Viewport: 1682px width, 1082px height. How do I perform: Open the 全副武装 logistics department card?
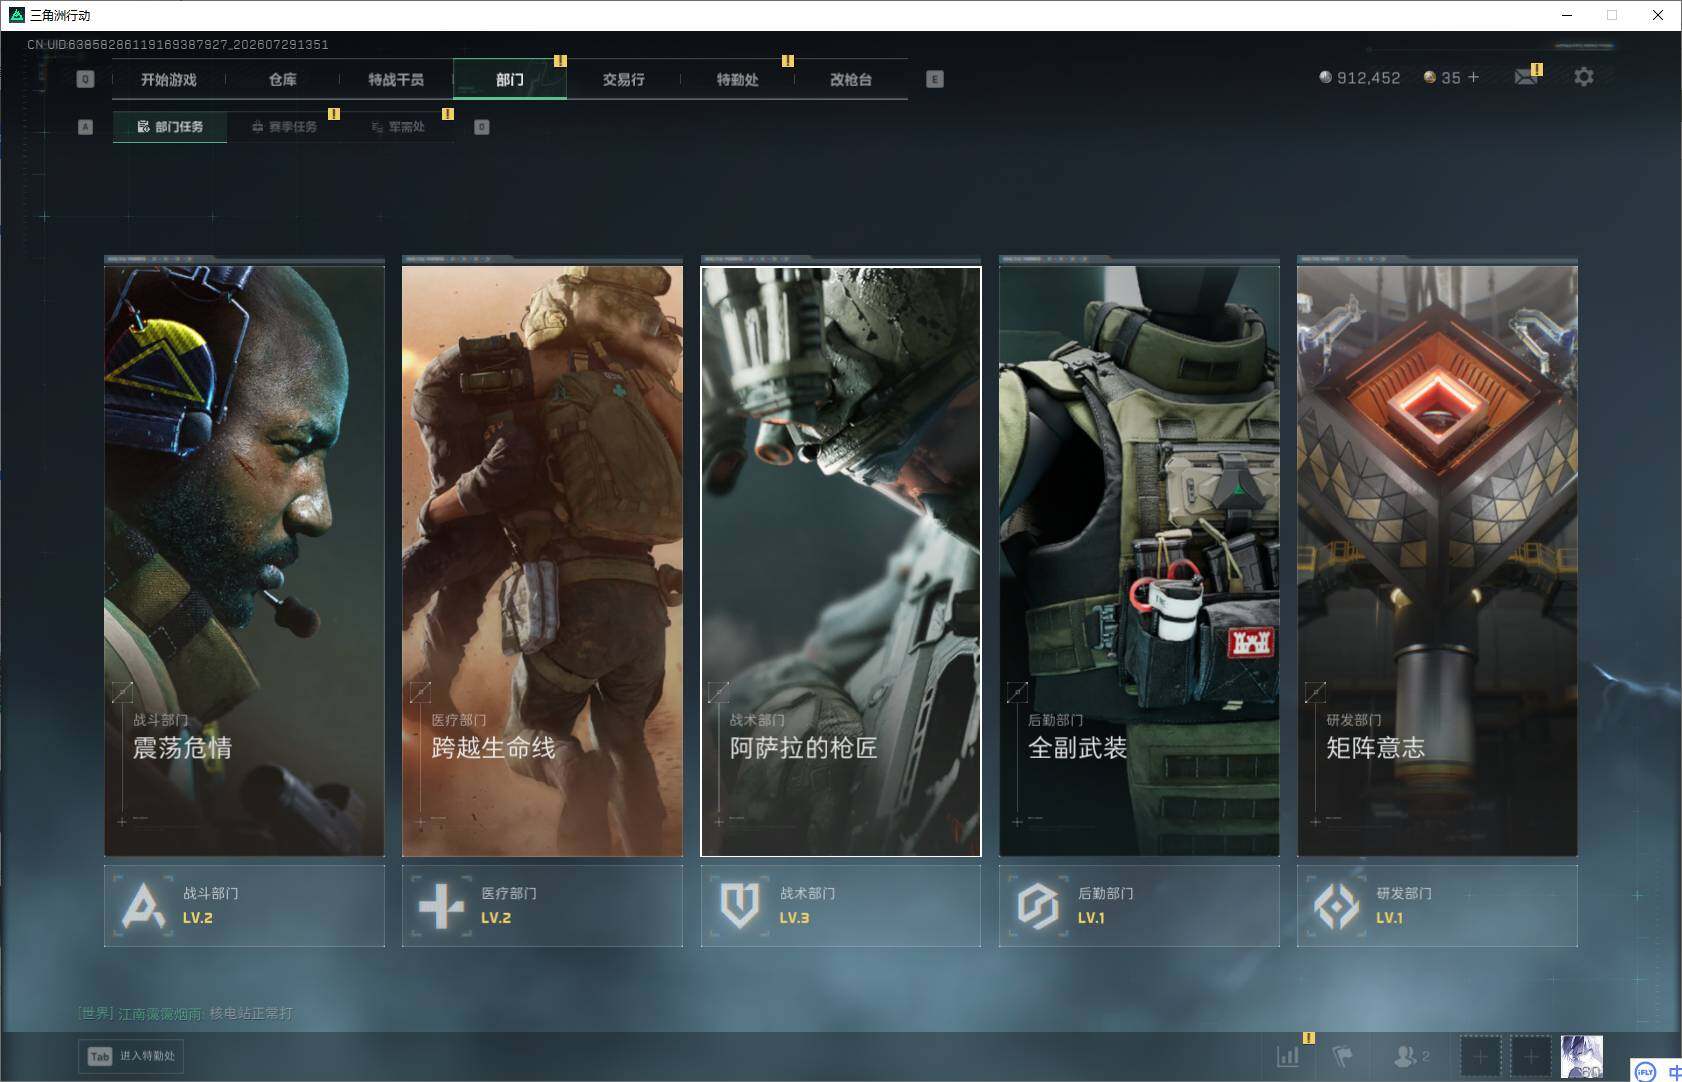coord(1139,560)
